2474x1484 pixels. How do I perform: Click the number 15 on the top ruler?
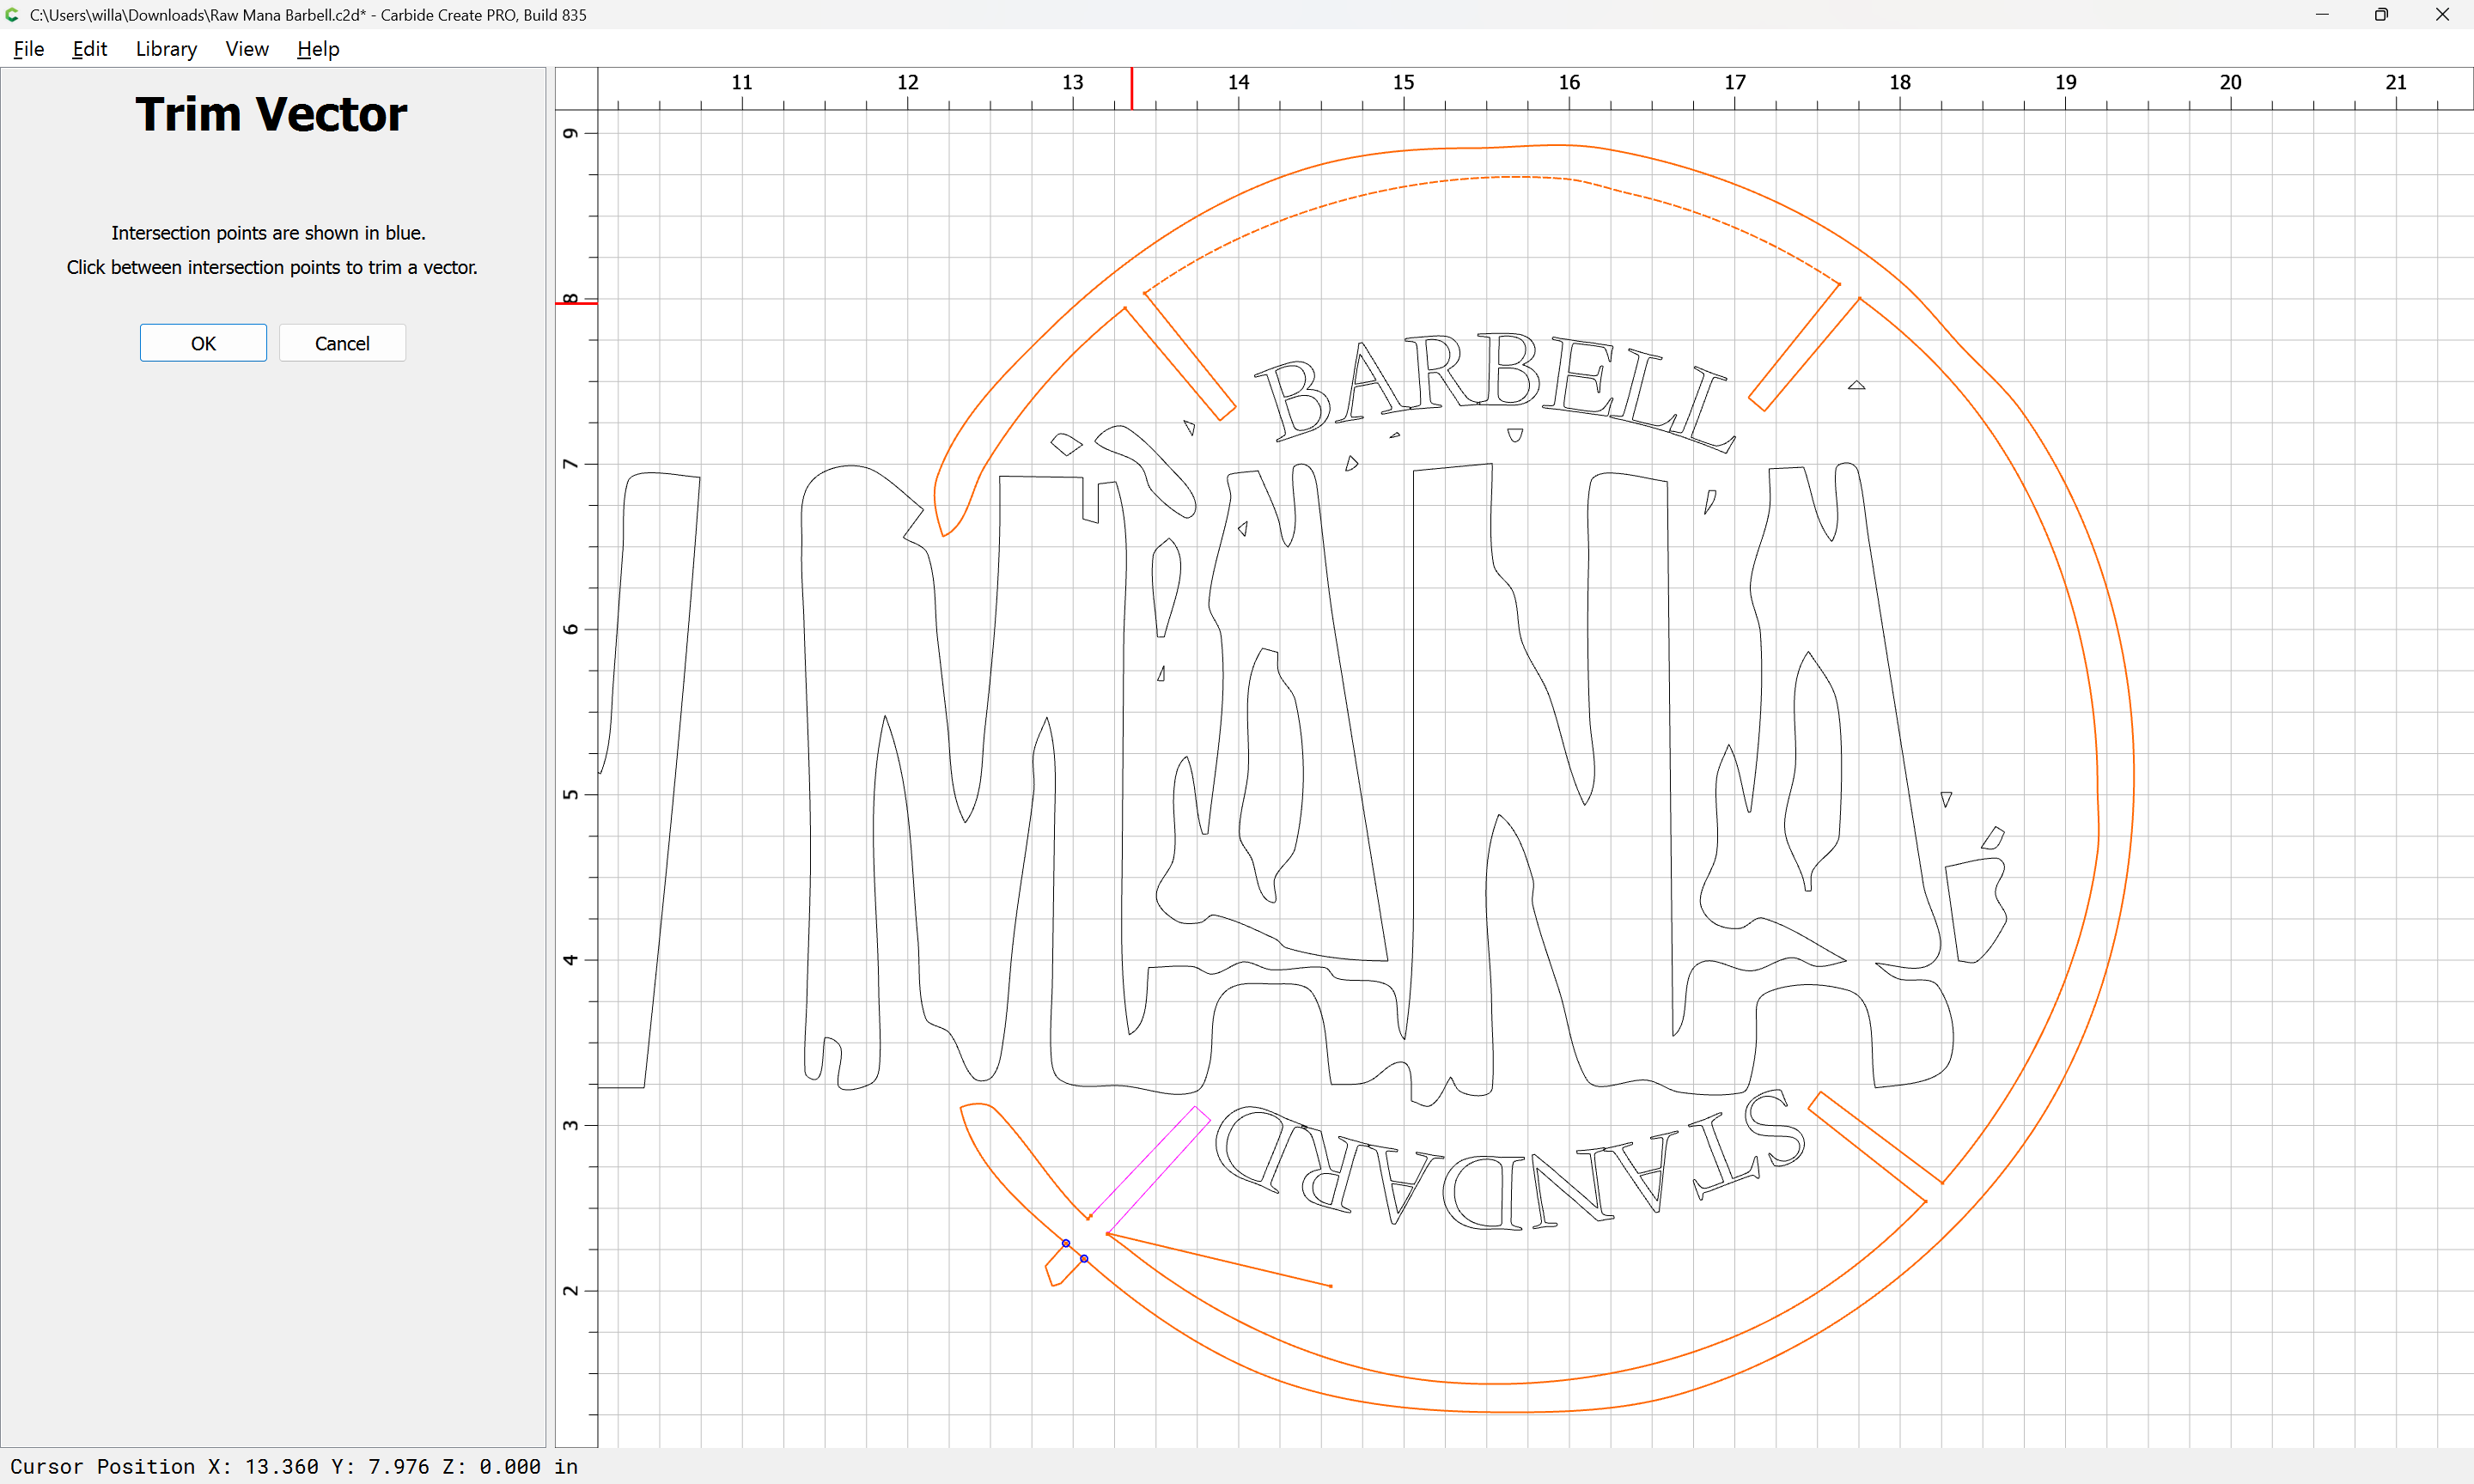point(1403,82)
